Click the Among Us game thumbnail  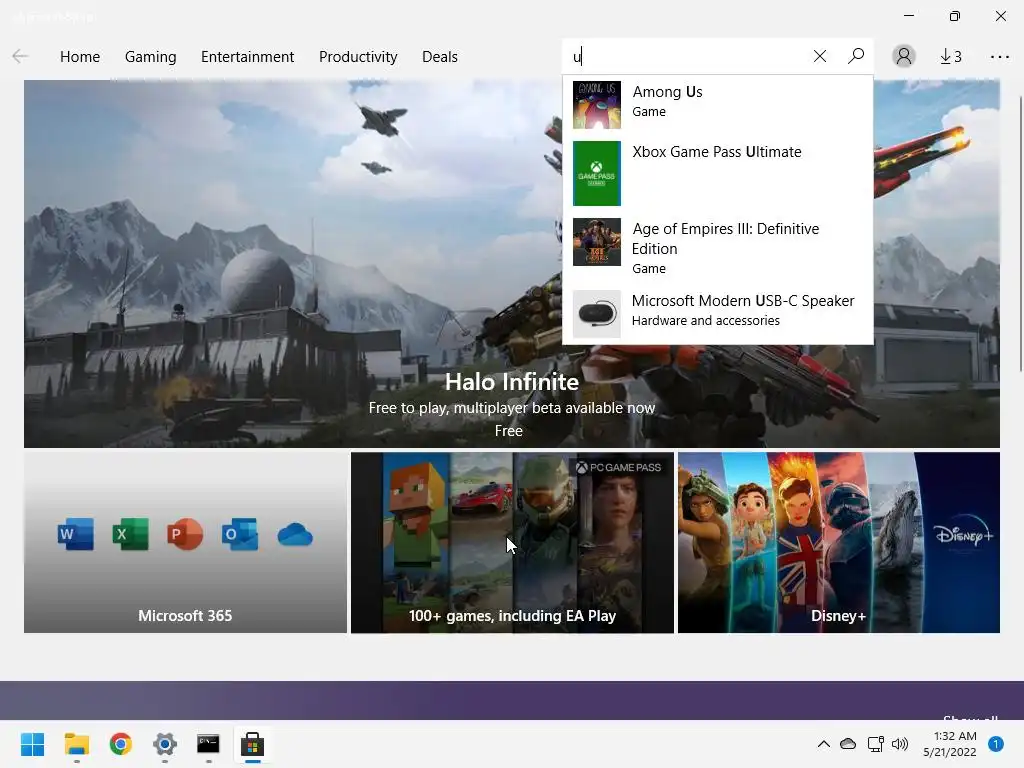point(597,104)
